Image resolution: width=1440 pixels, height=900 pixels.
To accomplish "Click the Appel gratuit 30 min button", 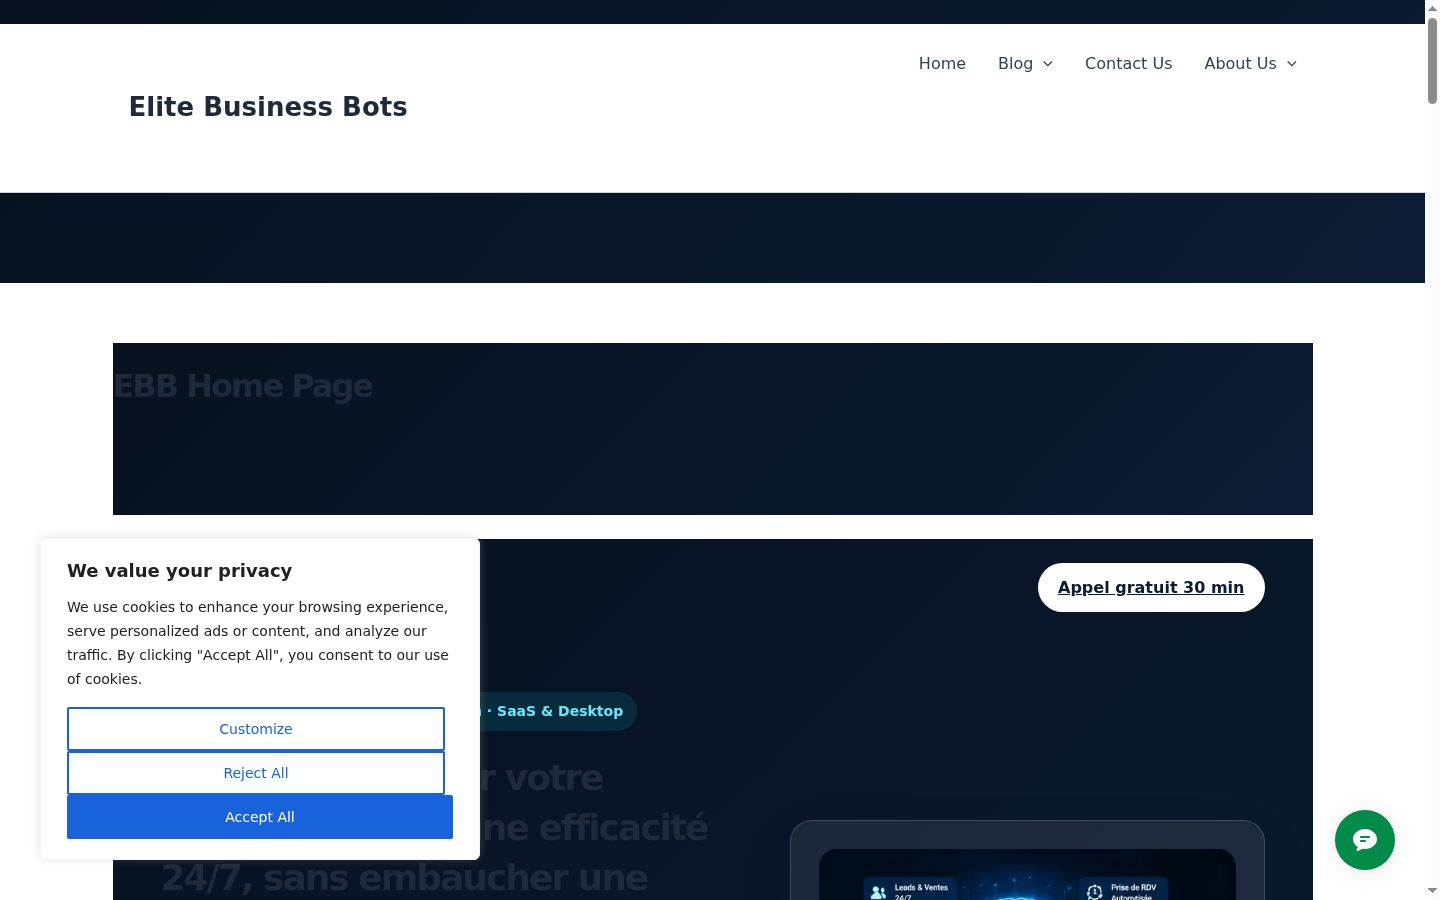I will click(1151, 587).
